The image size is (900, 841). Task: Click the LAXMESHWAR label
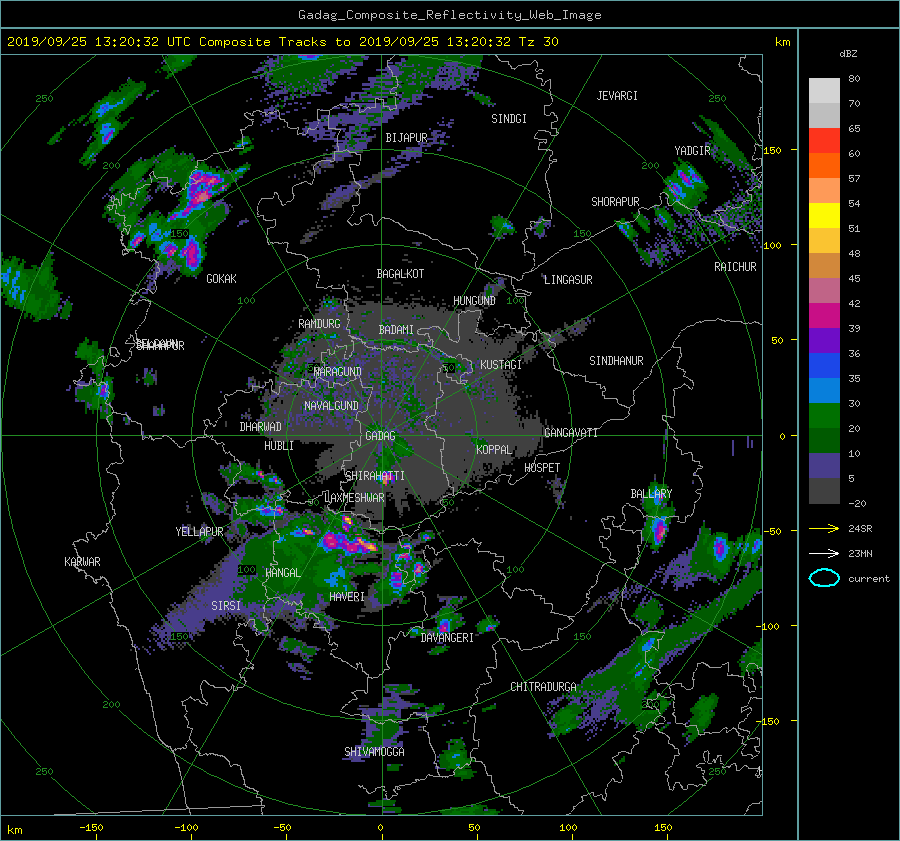pyautogui.click(x=354, y=498)
